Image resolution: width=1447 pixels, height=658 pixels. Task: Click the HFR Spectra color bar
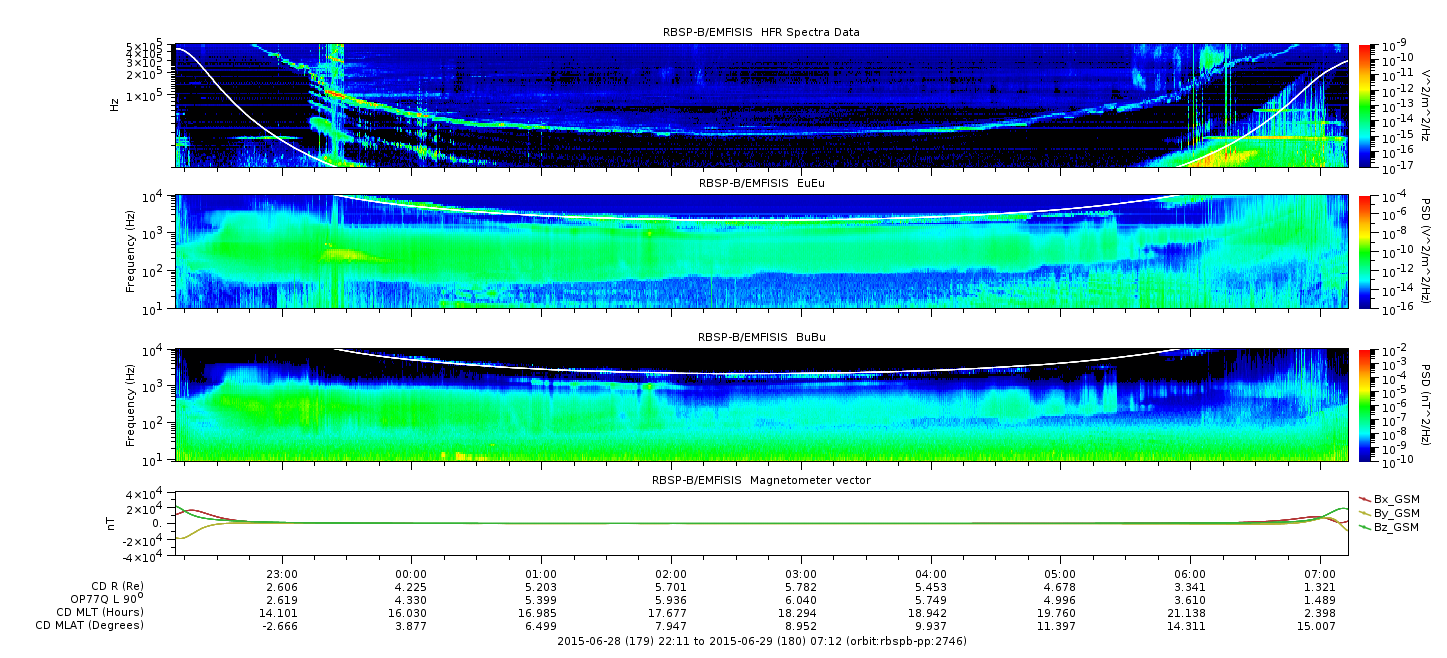tap(1365, 105)
